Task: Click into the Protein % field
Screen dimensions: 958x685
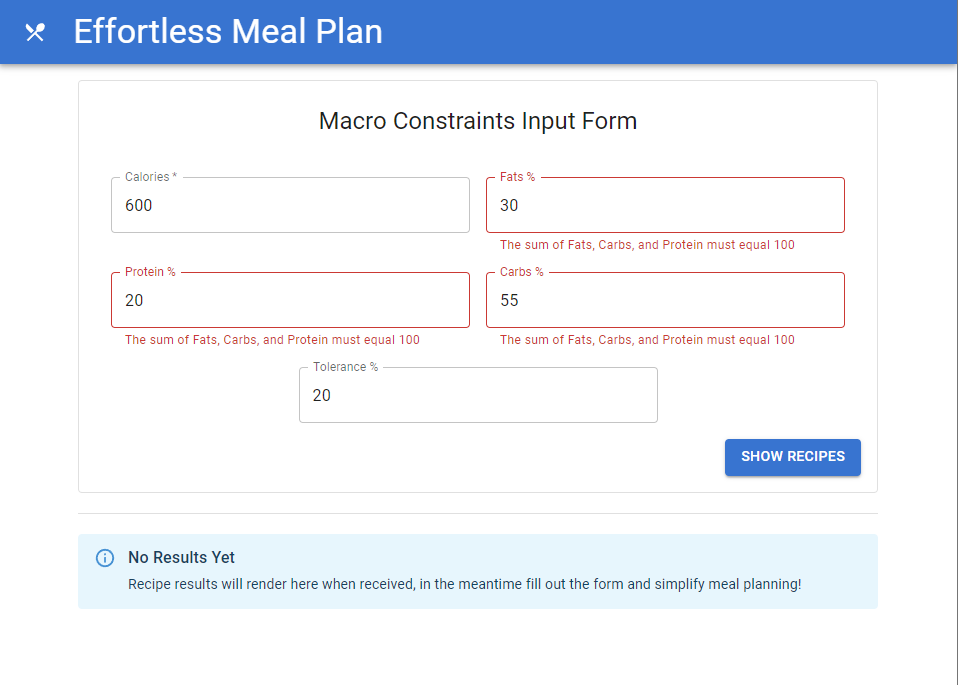Action: (x=290, y=301)
